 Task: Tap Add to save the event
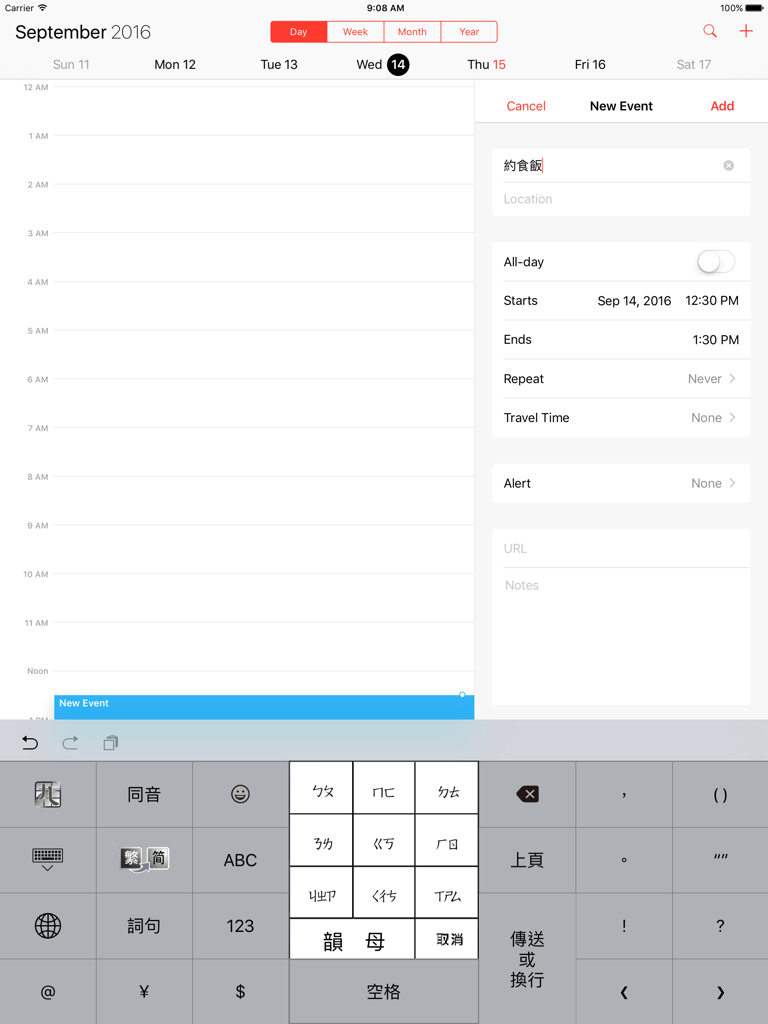[x=722, y=106]
